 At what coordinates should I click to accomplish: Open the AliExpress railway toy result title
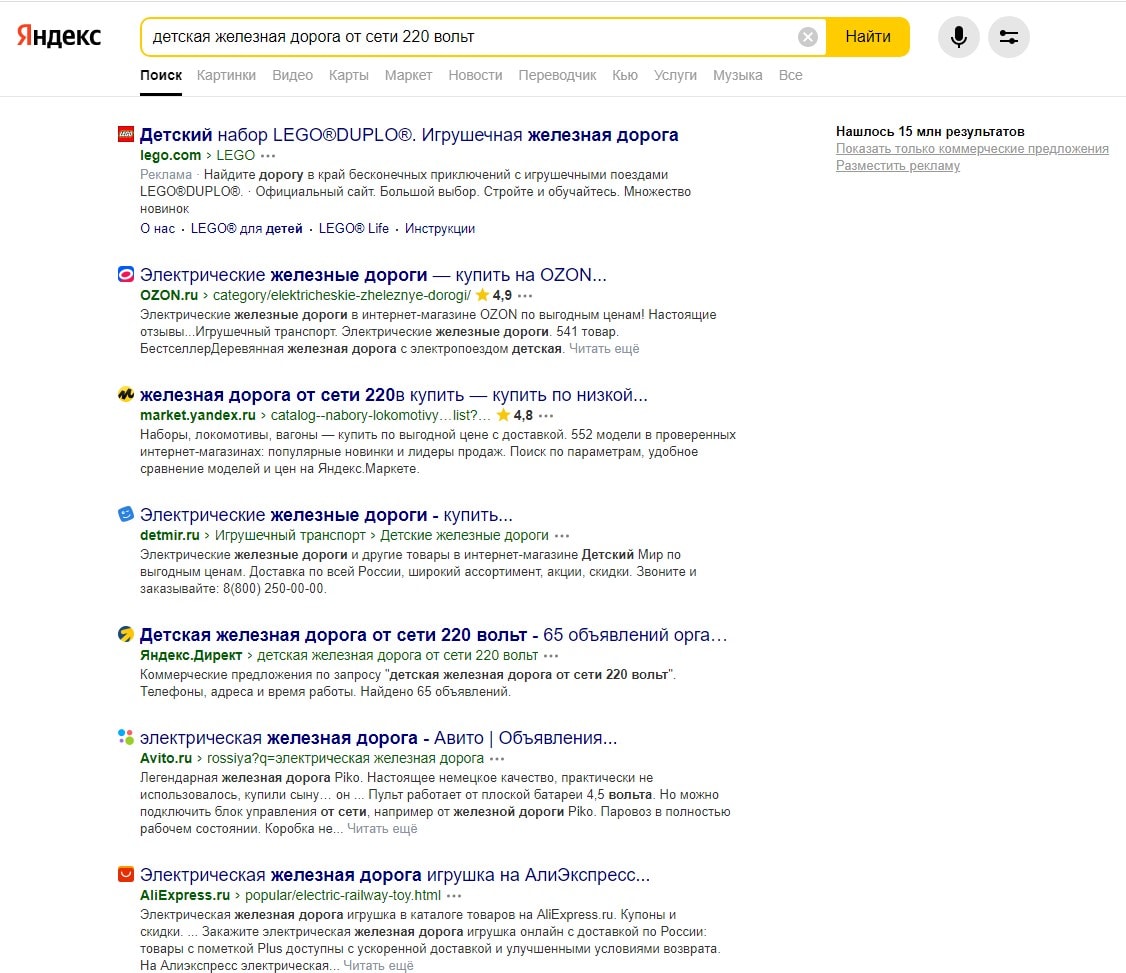coord(395,875)
